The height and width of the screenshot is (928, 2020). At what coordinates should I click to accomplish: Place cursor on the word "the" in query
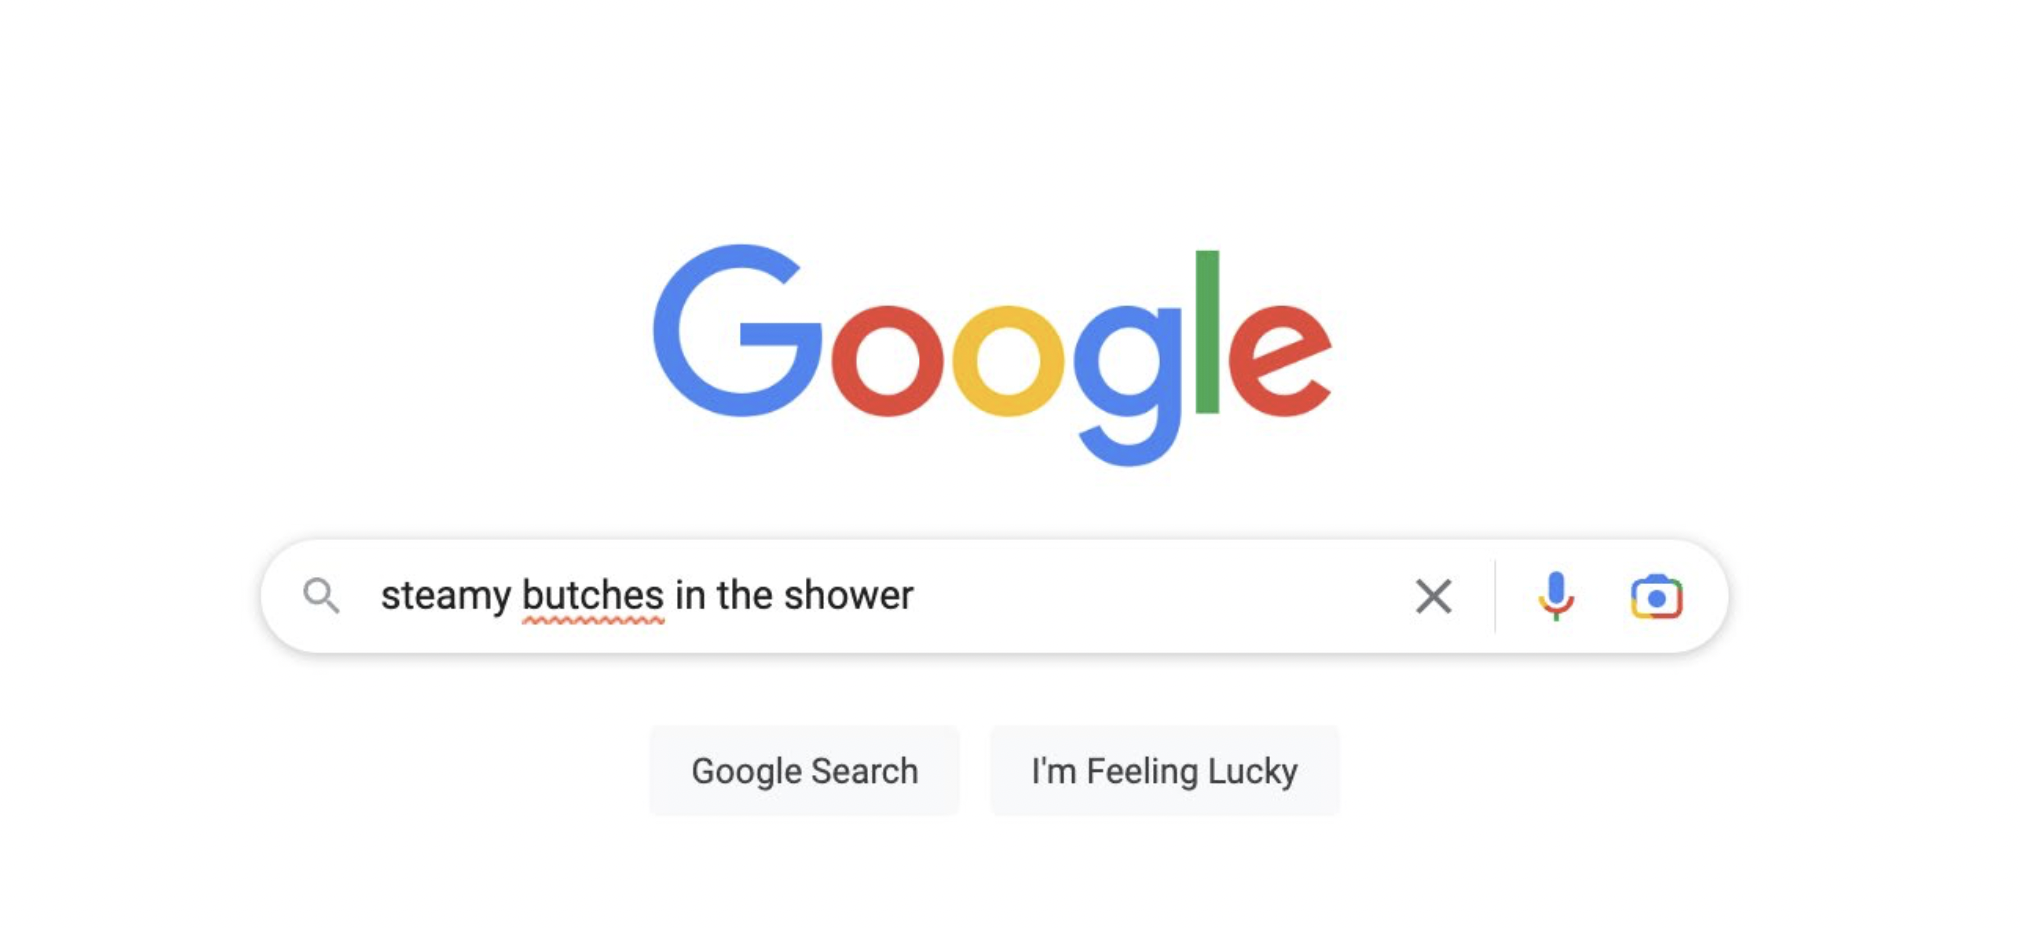[x=744, y=595]
